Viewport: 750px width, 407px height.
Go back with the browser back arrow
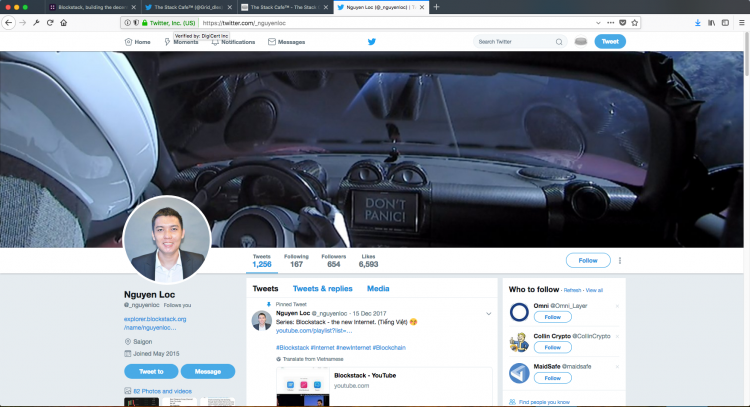[8, 22]
